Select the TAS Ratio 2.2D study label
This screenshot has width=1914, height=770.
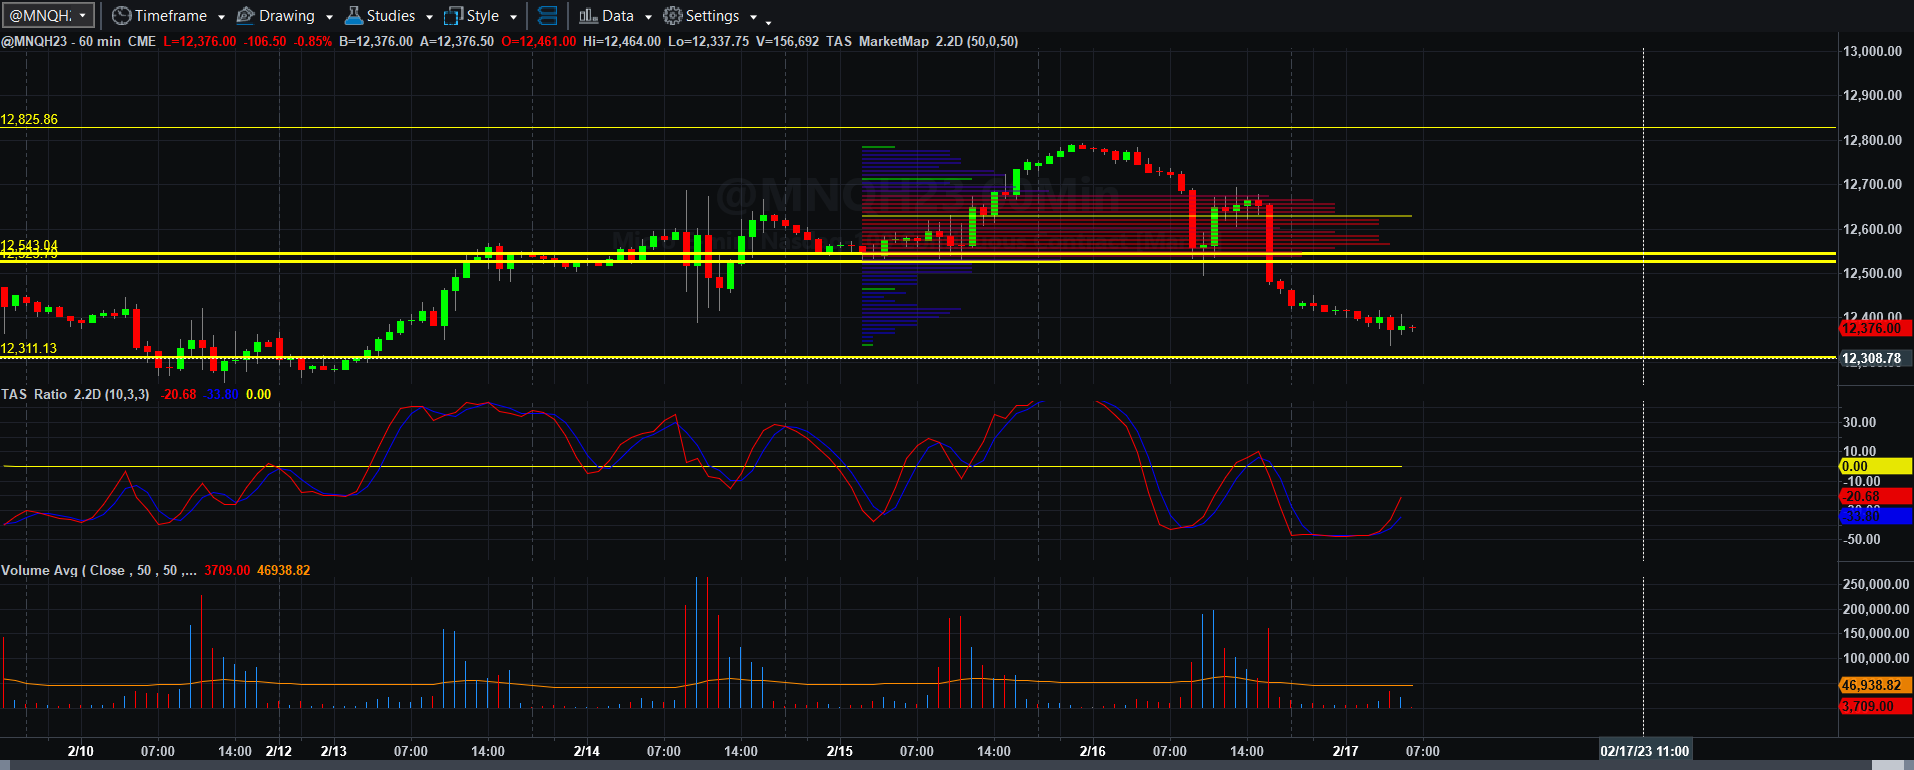(x=75, y=394)
